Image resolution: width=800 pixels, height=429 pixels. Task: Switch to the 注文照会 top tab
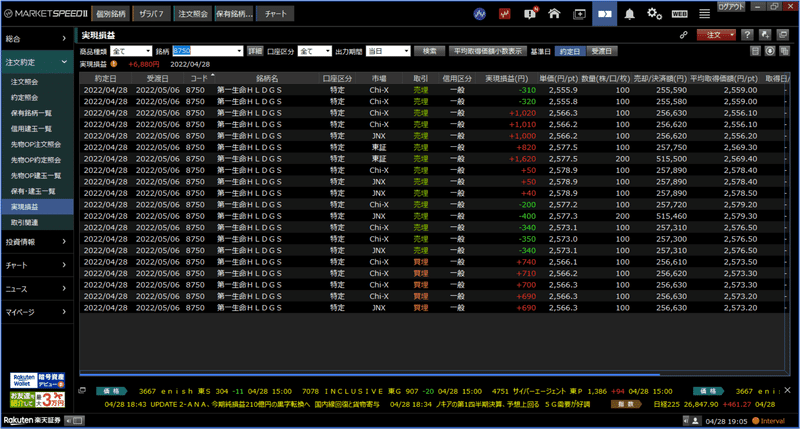(x=193, y=14)
